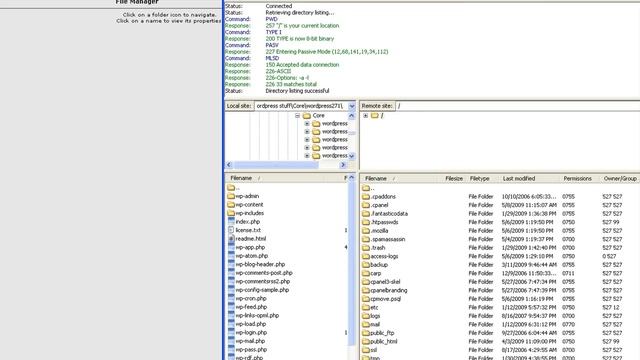This screenshot has height=360, width=640.
Task: Open the .mozilla remote folder icon
Action: coord(366,231)
